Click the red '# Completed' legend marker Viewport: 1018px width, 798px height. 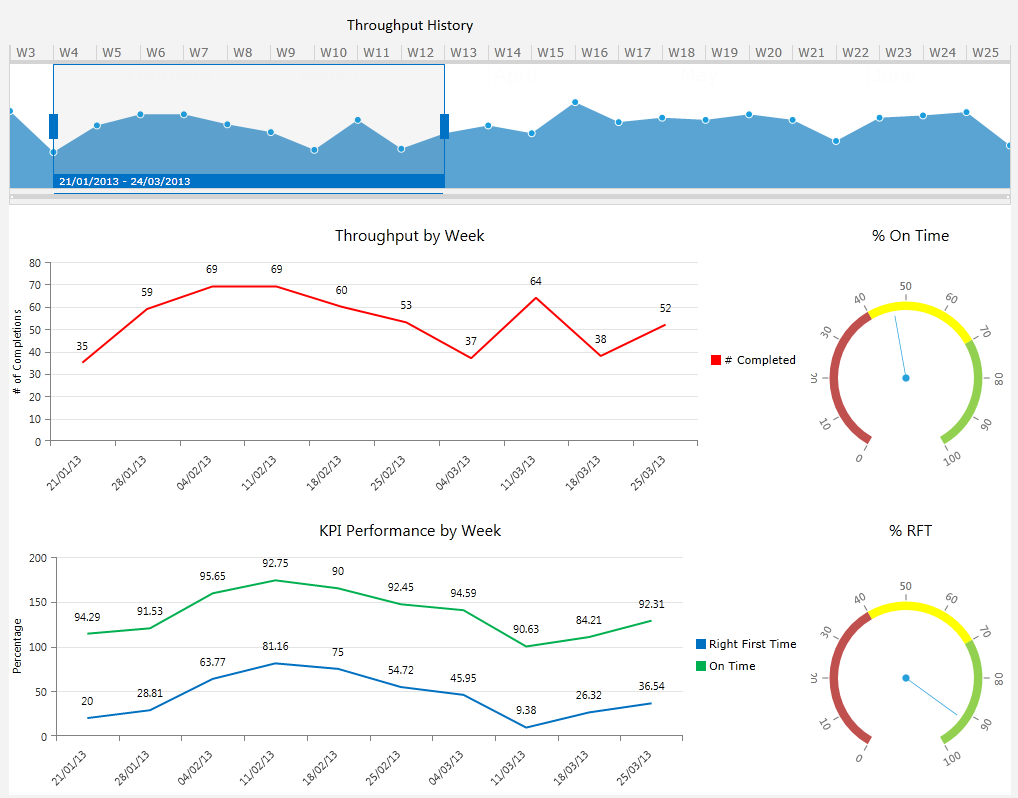pos(717,360)
